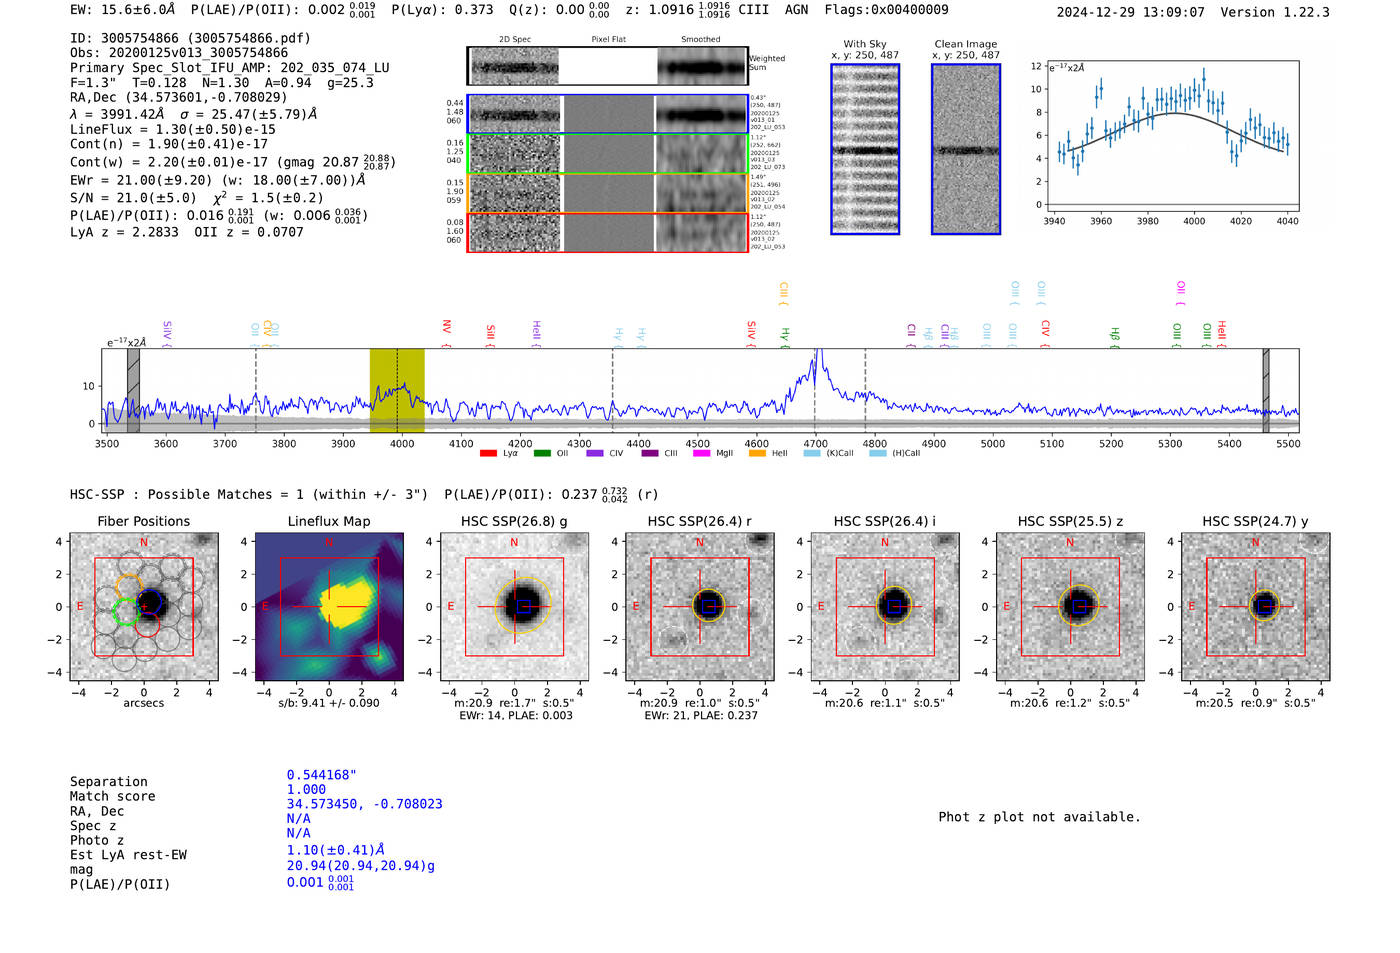Click the Clean Image panel
Viewport: 1400px width, 953px height.
click(x=966, y=149)
